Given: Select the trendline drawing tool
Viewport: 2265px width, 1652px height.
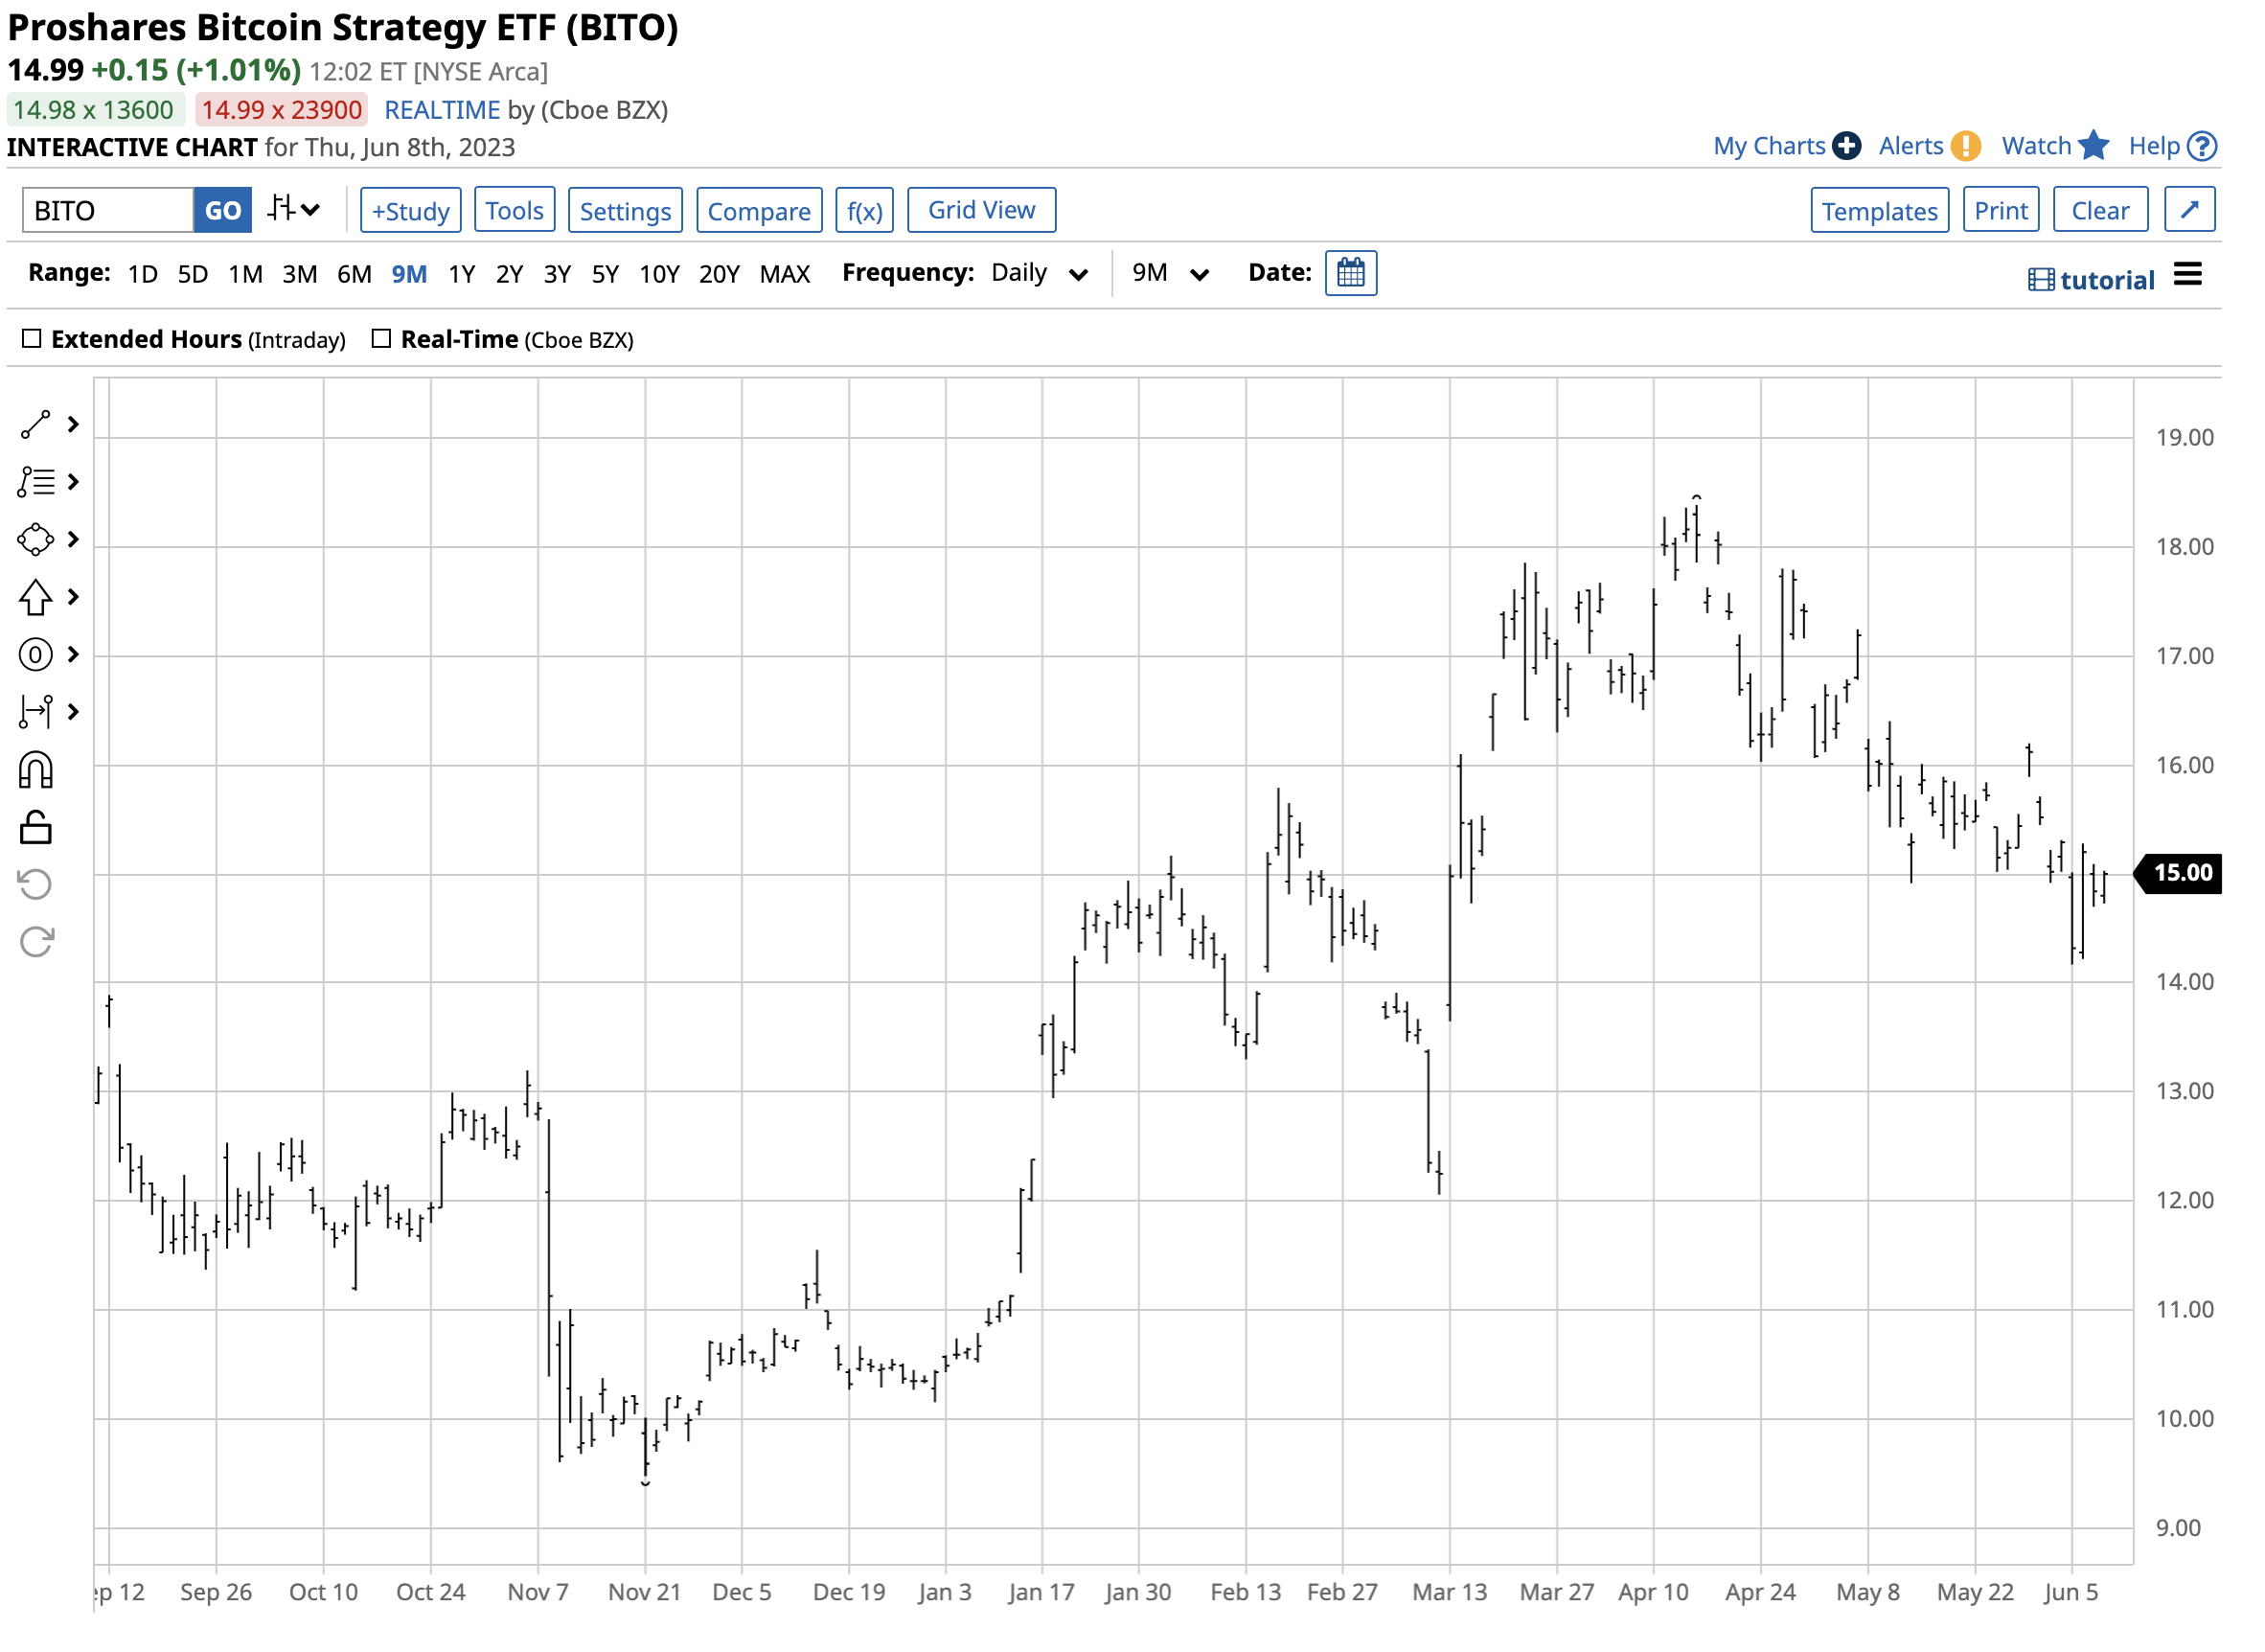Looking at the screenshot, I should click(35, 424).
